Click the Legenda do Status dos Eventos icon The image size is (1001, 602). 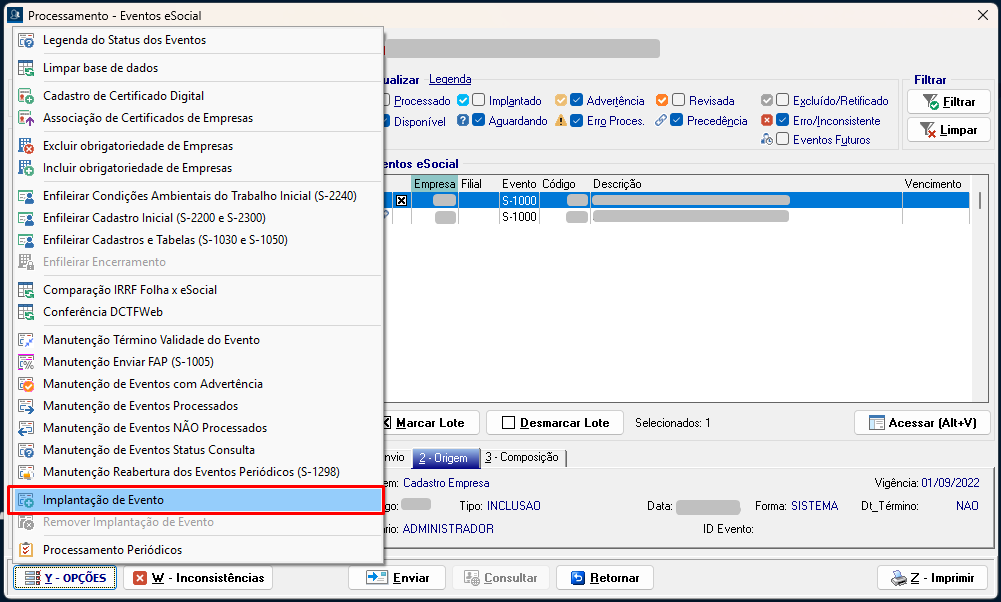click(x=26, y=40)
